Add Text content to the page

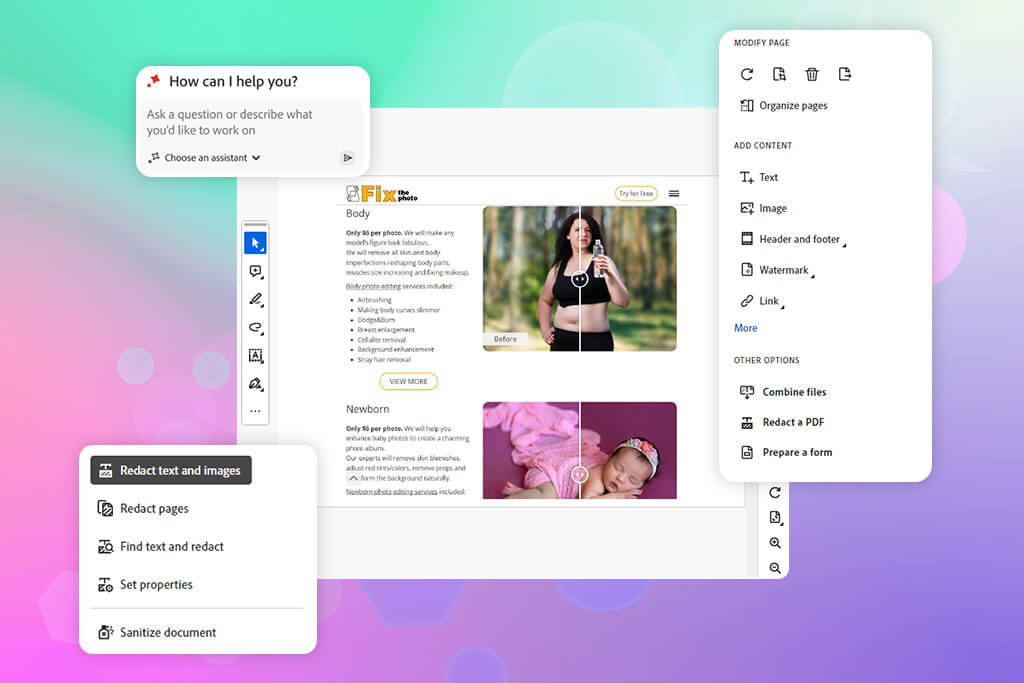coord(759,177)
